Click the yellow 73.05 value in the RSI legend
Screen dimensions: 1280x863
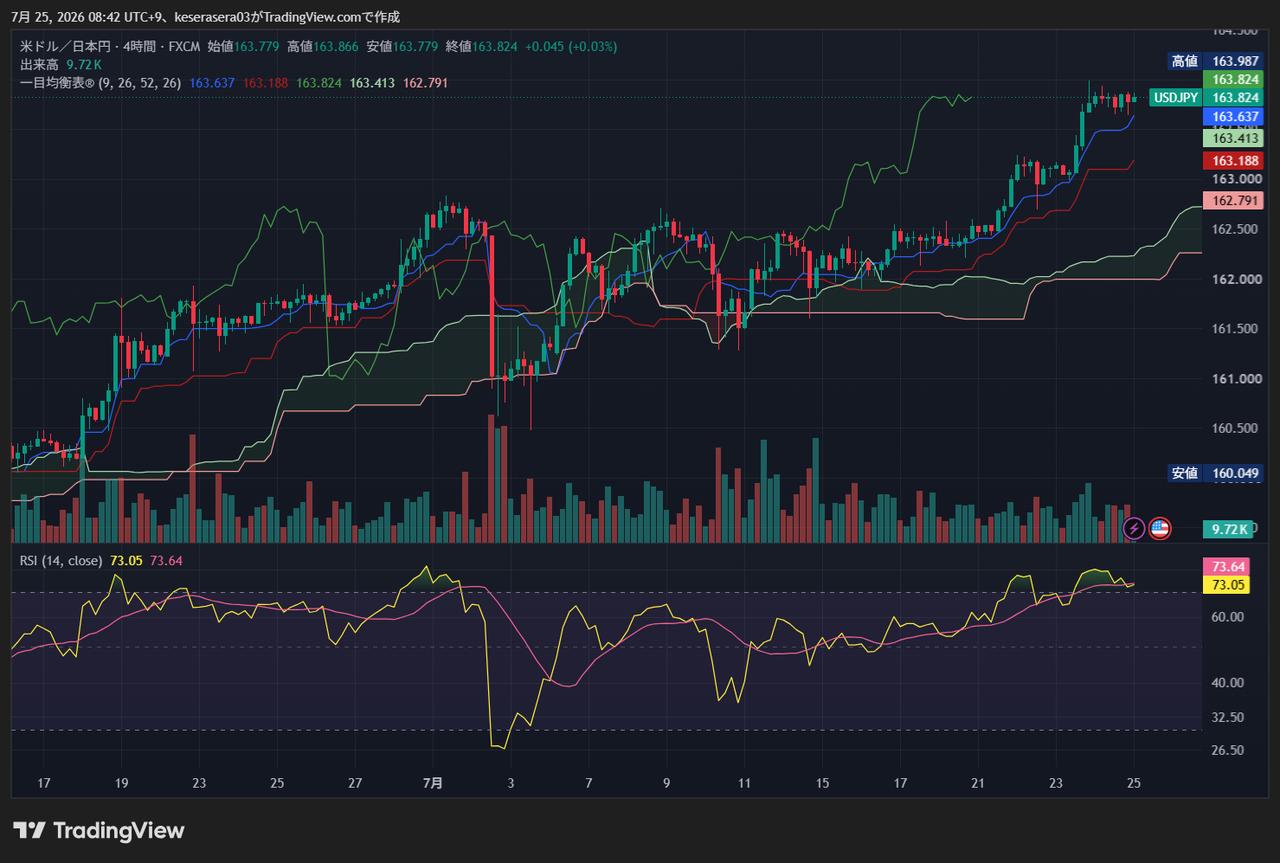126,560
